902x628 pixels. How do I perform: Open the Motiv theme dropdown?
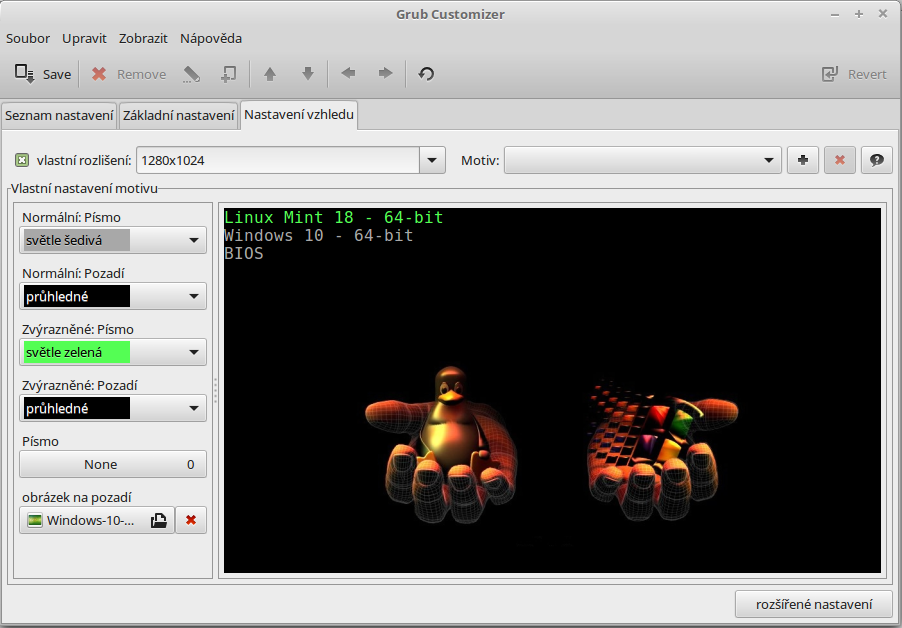[642, 160]
